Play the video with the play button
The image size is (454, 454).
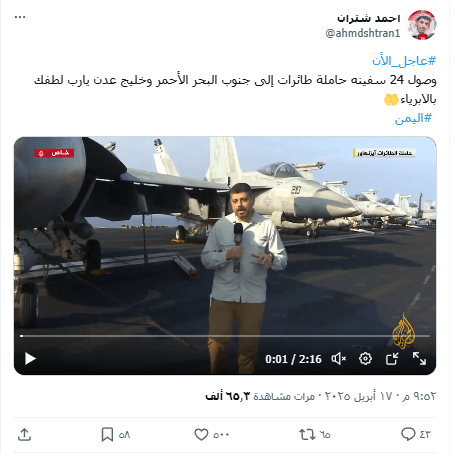coord(30,359)
